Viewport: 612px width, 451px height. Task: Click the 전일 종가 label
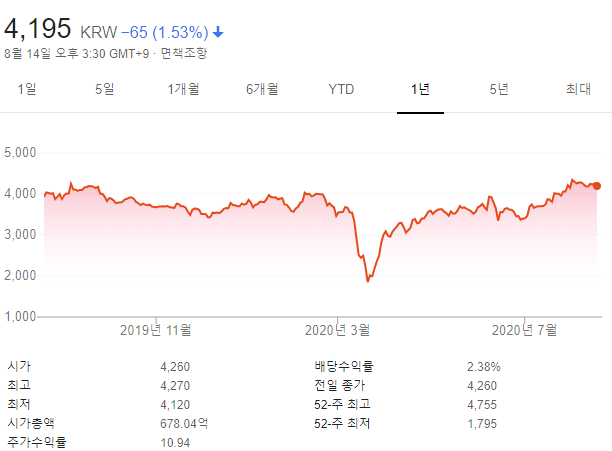[340, 385]
